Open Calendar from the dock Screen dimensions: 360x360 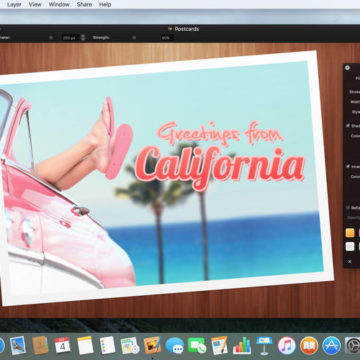62,345
